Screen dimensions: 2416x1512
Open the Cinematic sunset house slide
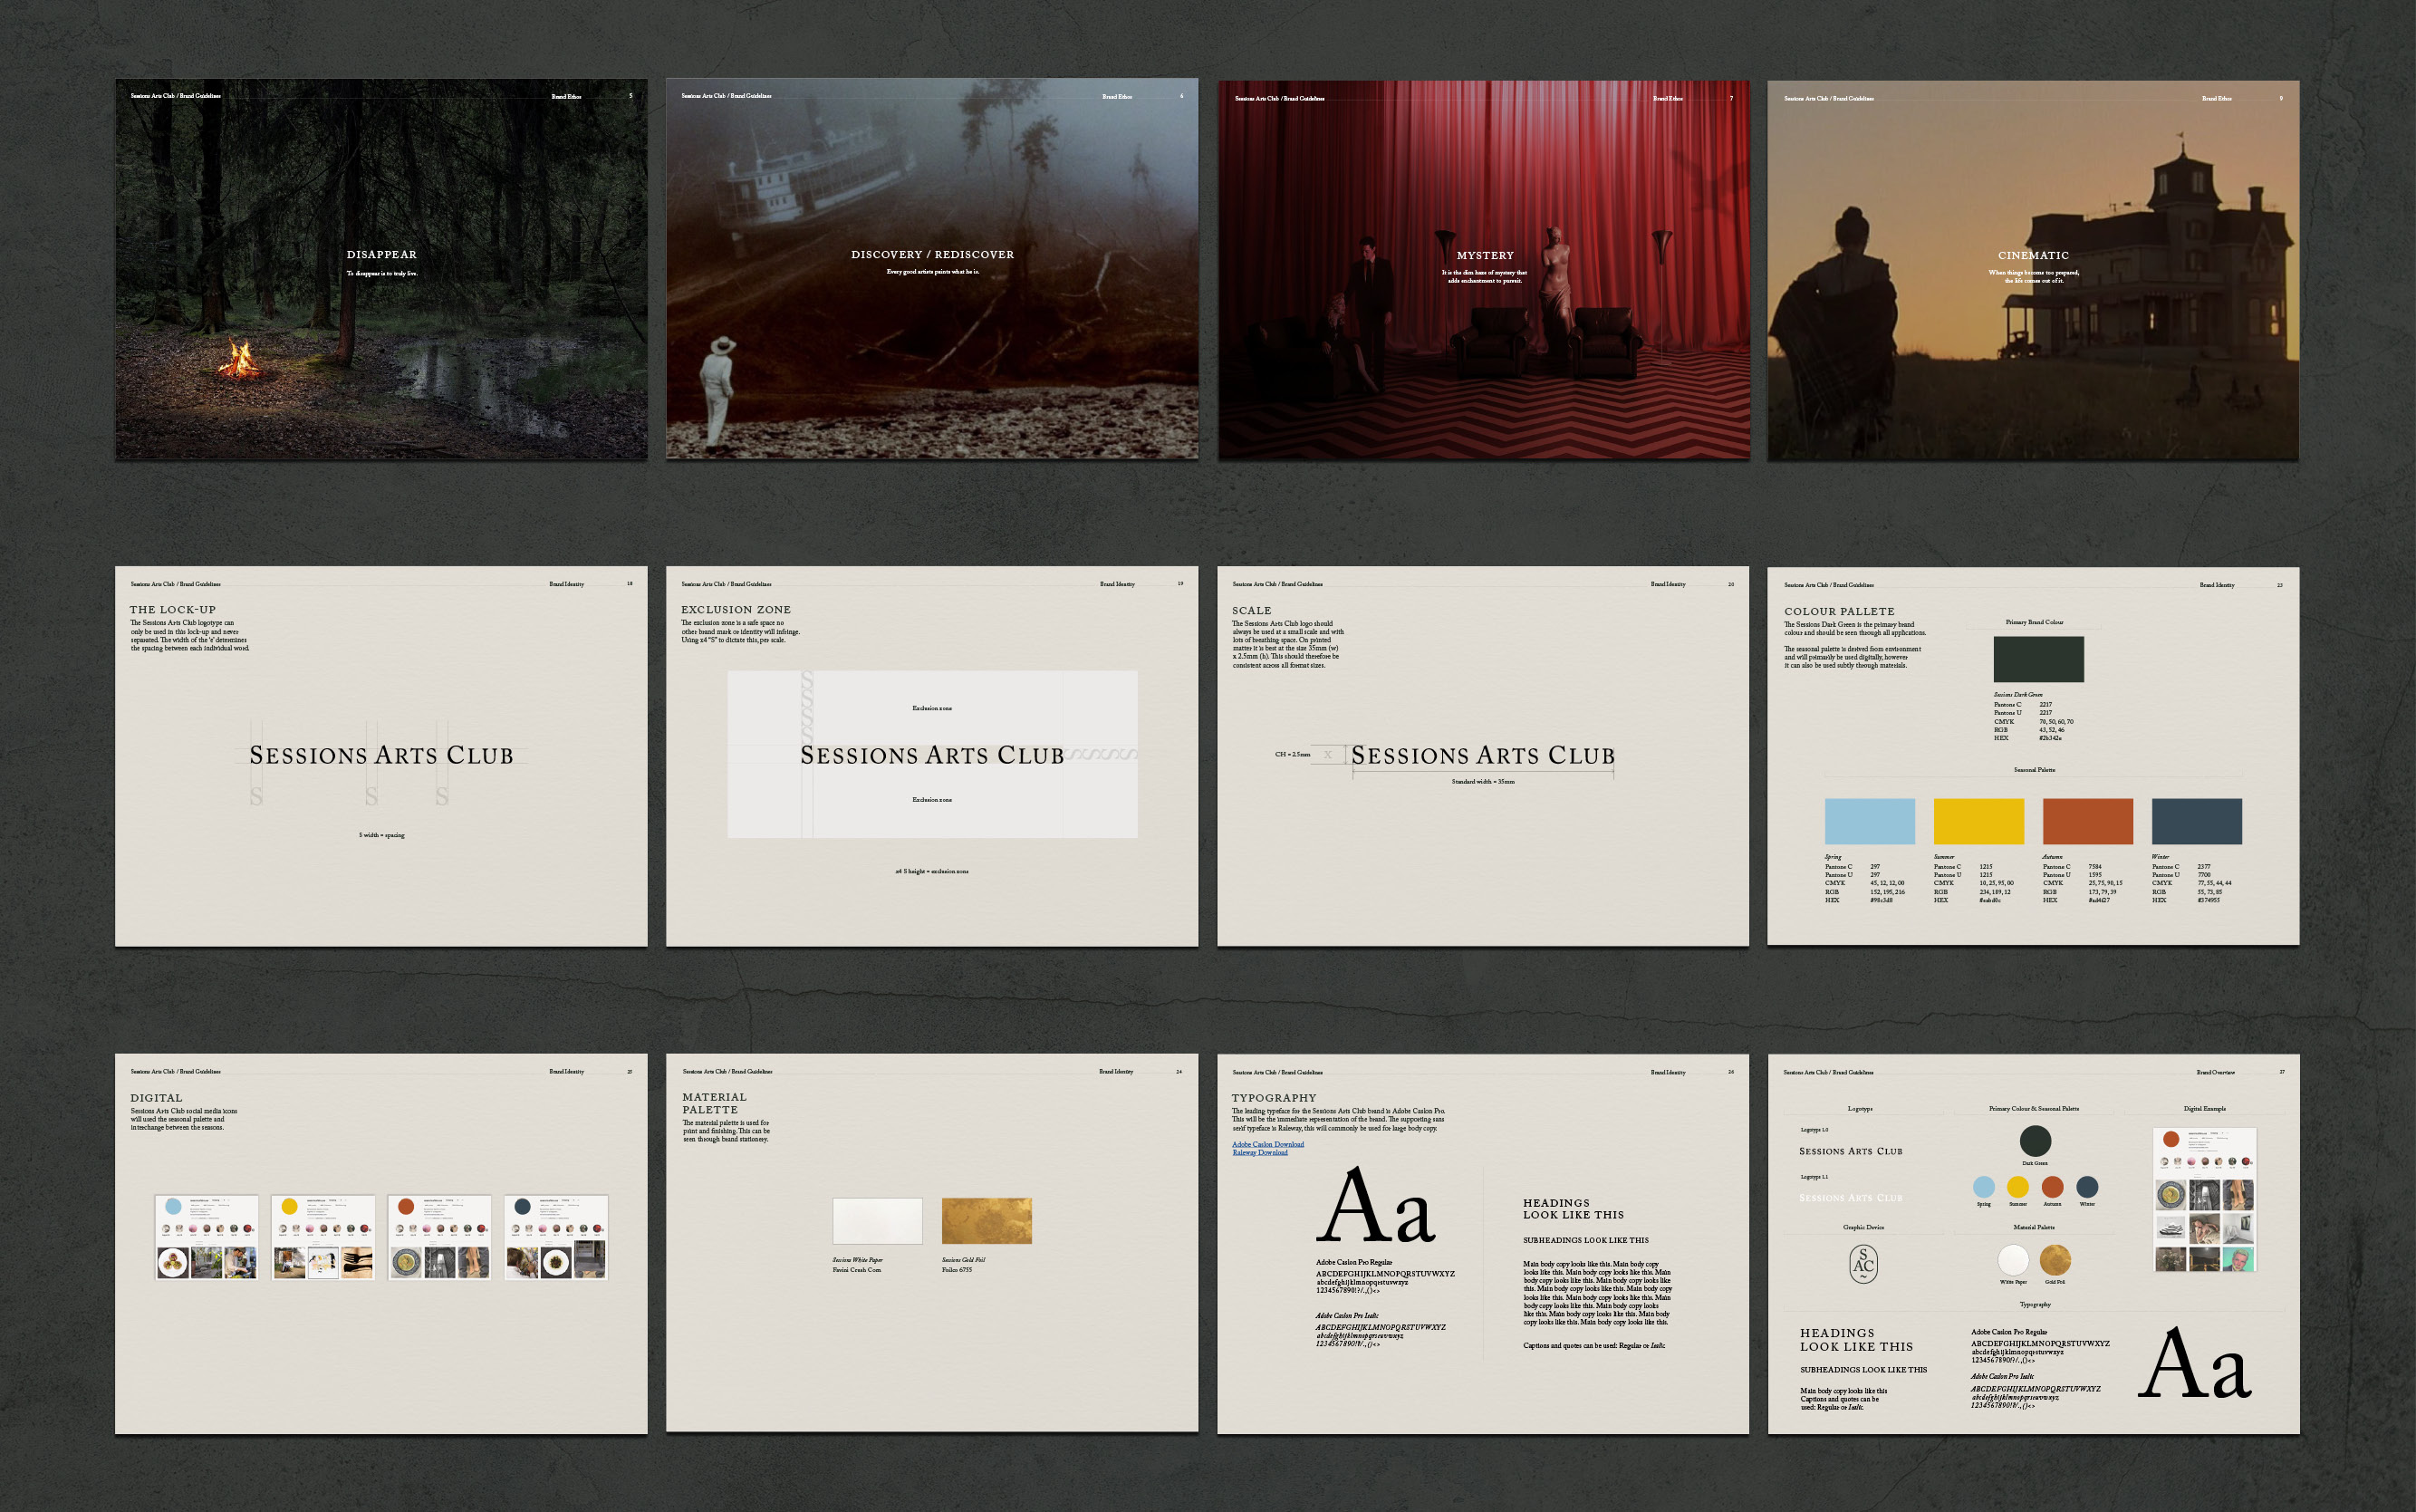point(2033,270)
